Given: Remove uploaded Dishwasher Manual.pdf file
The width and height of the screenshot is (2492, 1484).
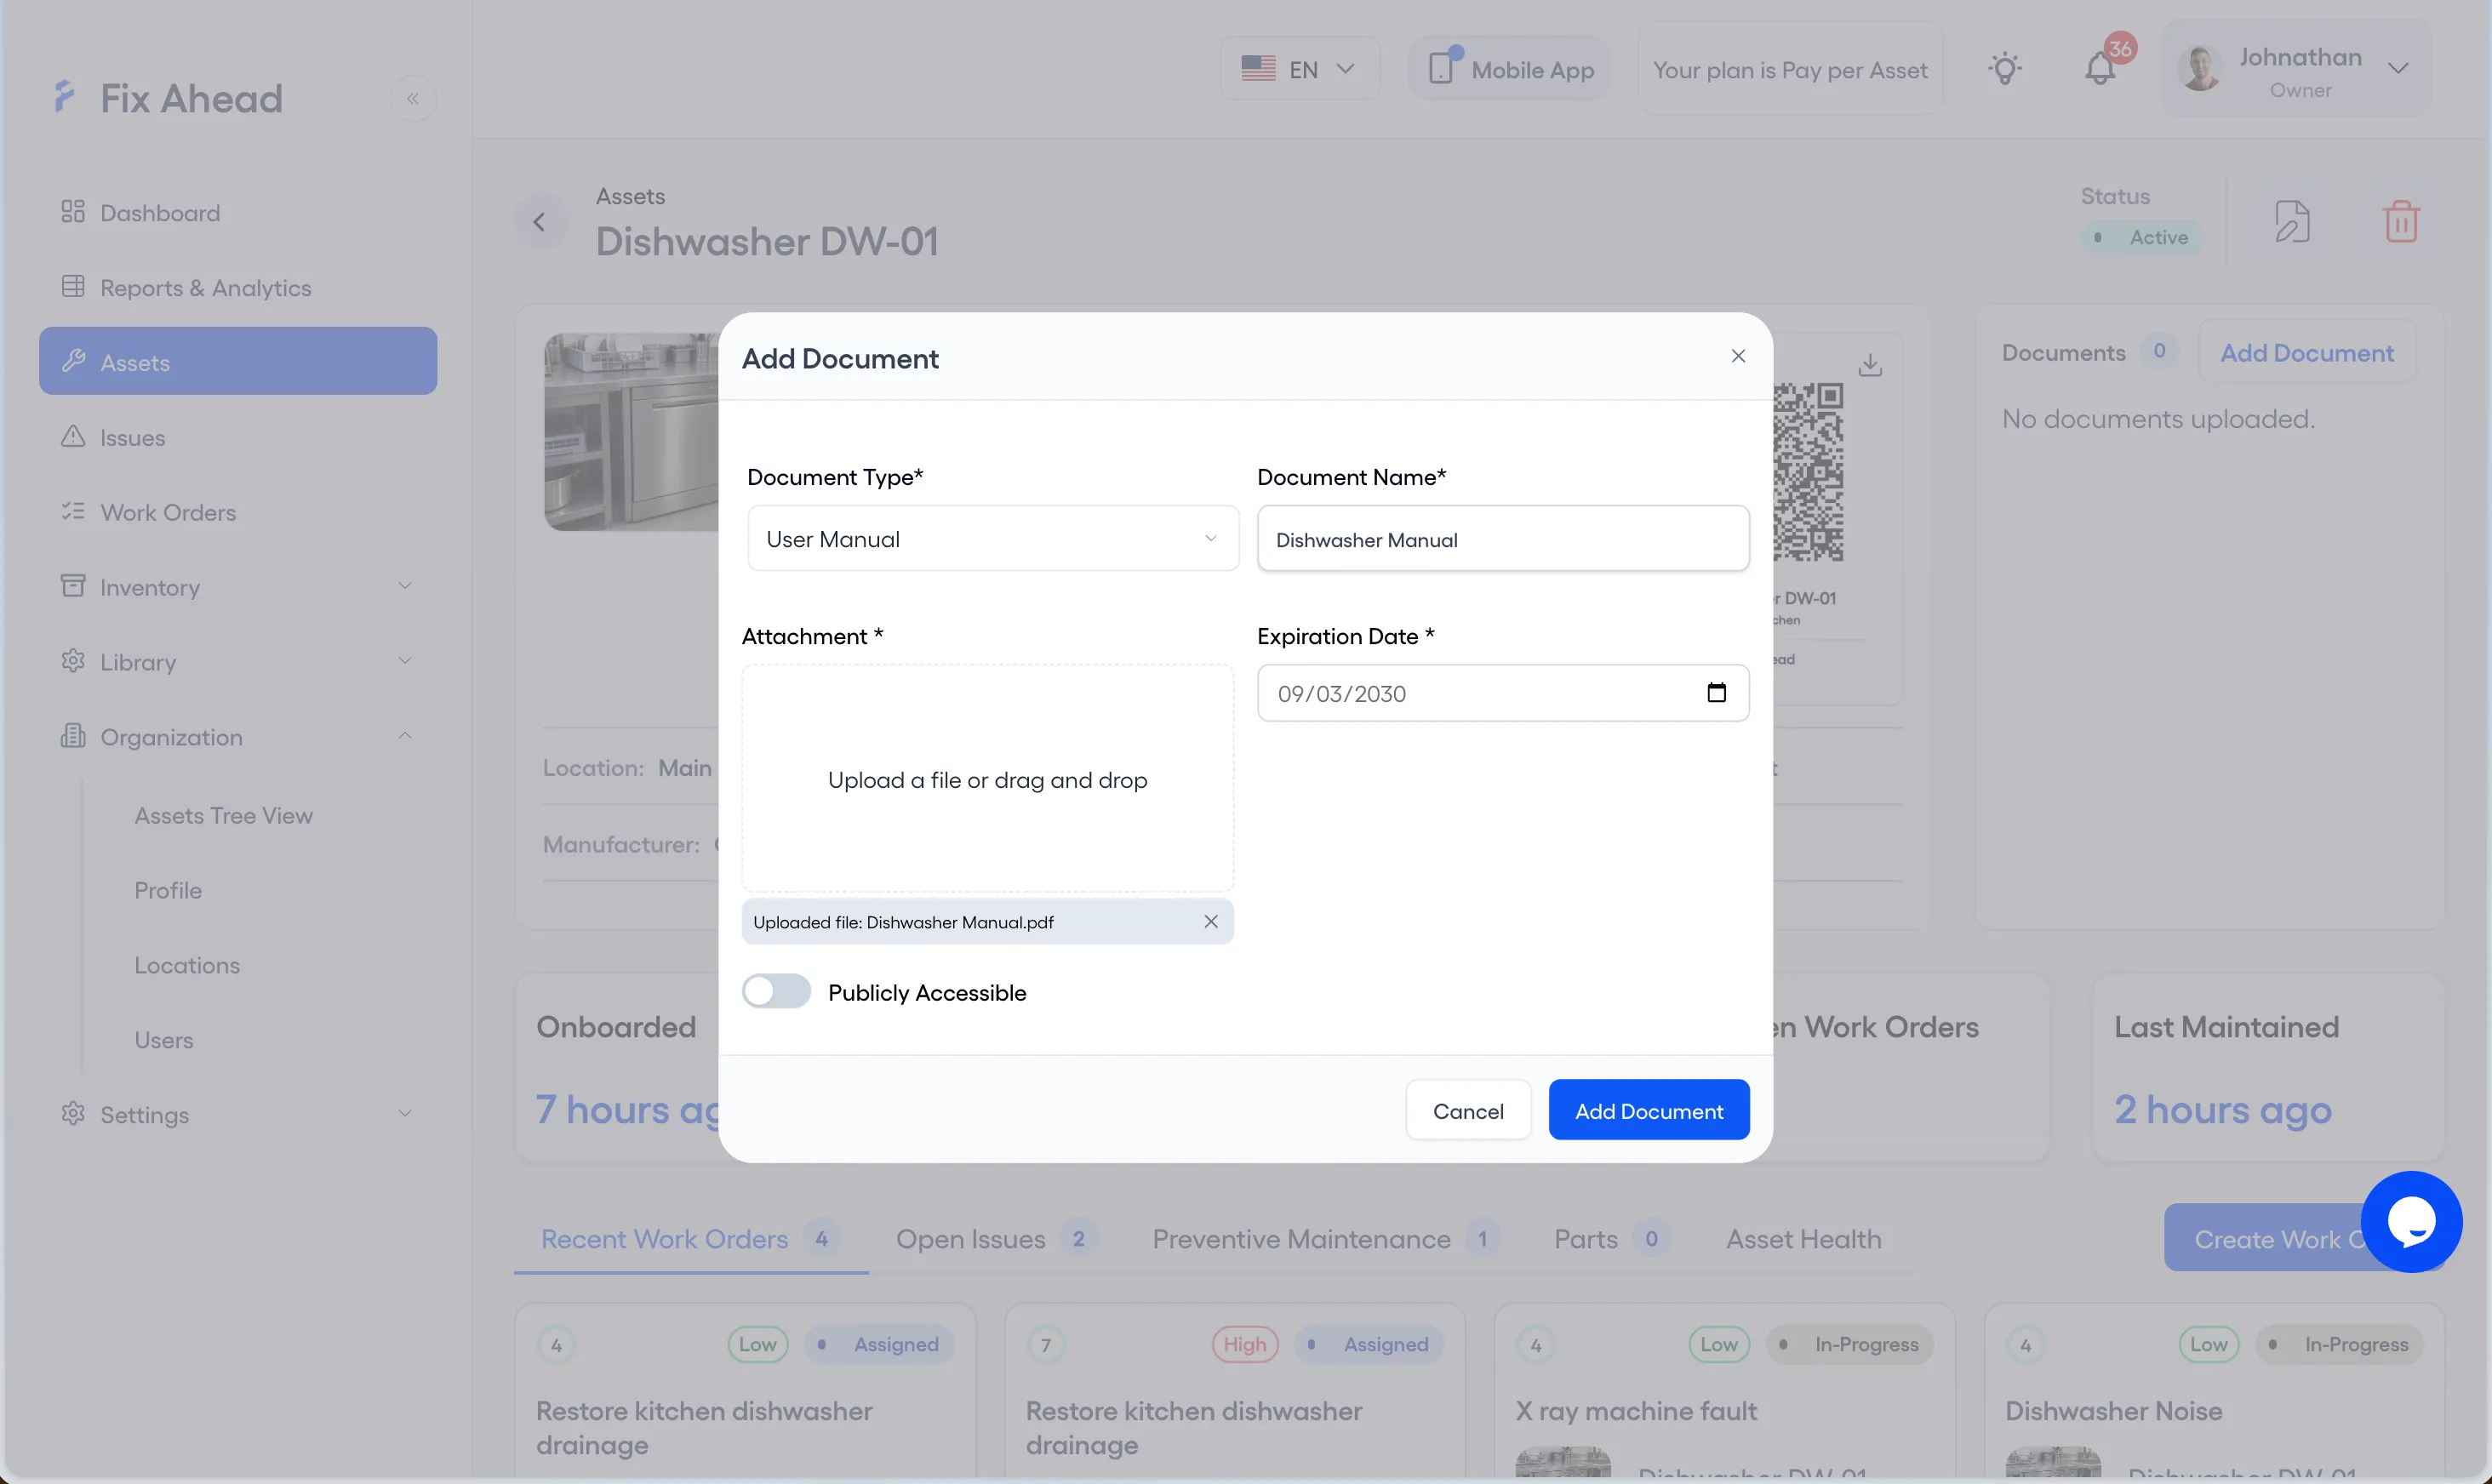Looking at the screenshot, I should (x=1211, y=921).
